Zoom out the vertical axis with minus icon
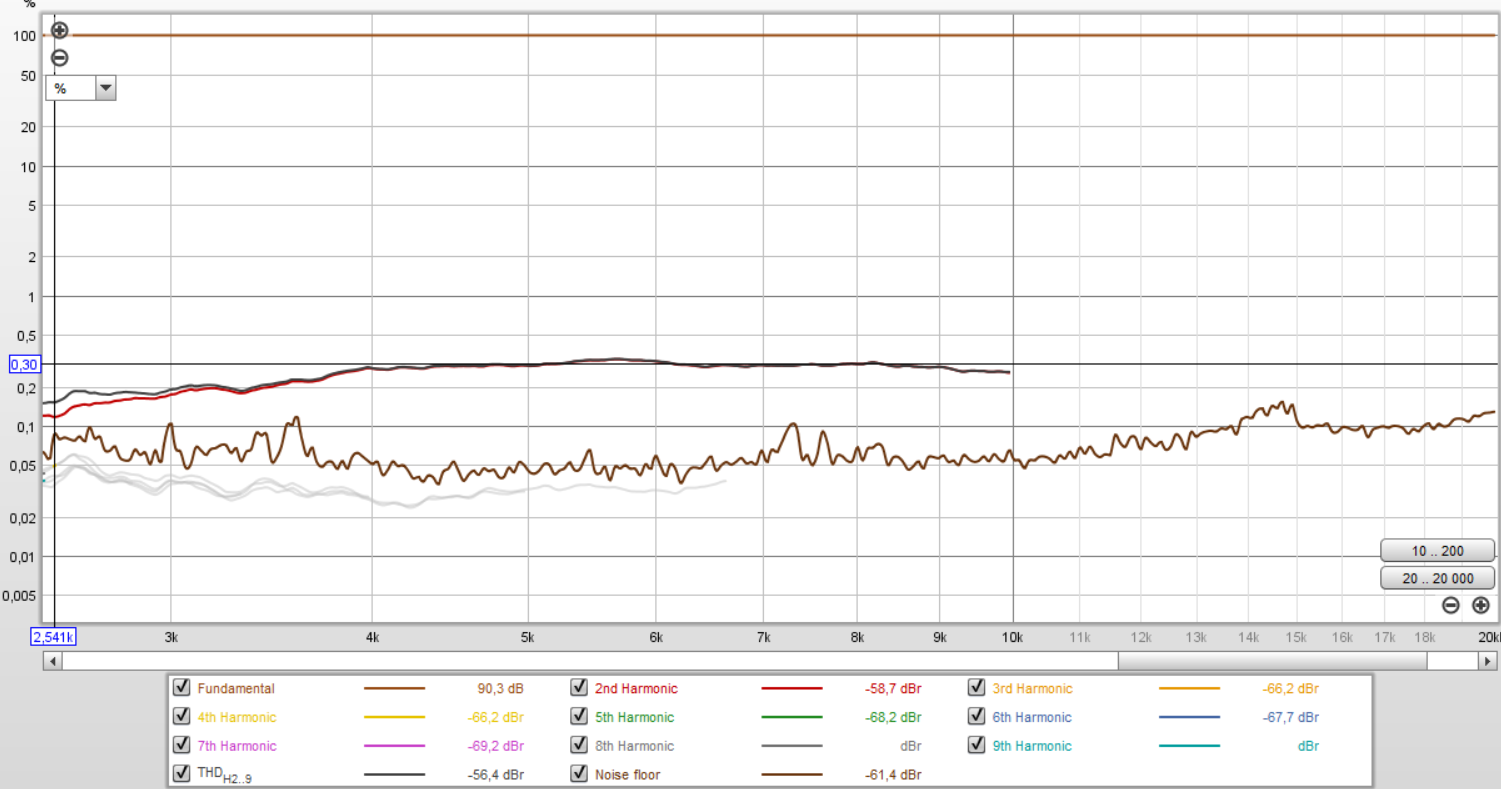This screenshot has width=1507, height=790. (60, 58)
